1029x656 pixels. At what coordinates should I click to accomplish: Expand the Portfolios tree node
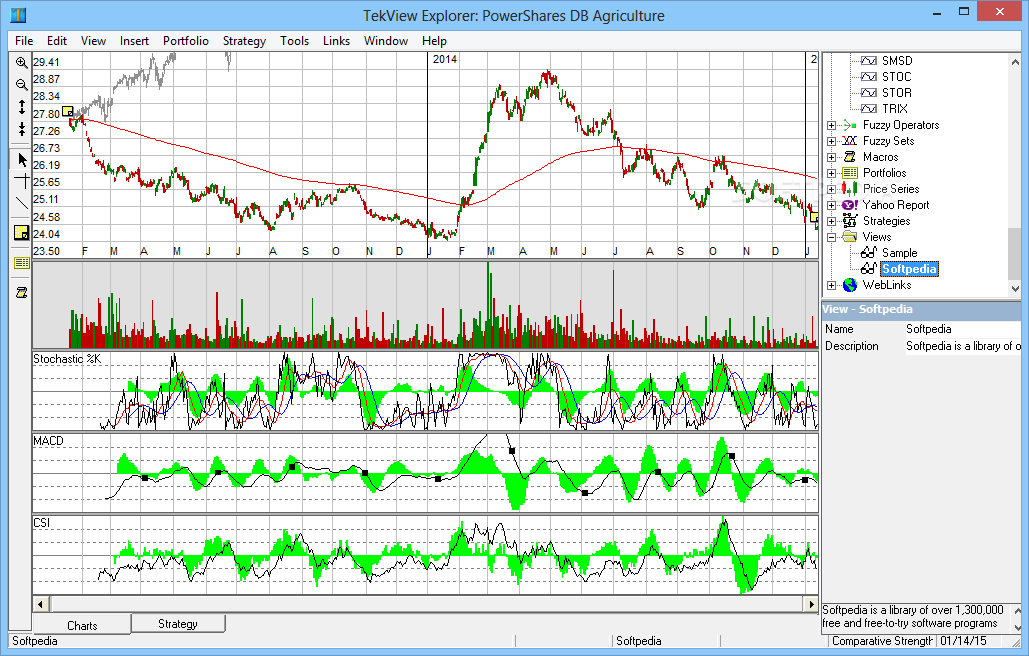(831, 173)
